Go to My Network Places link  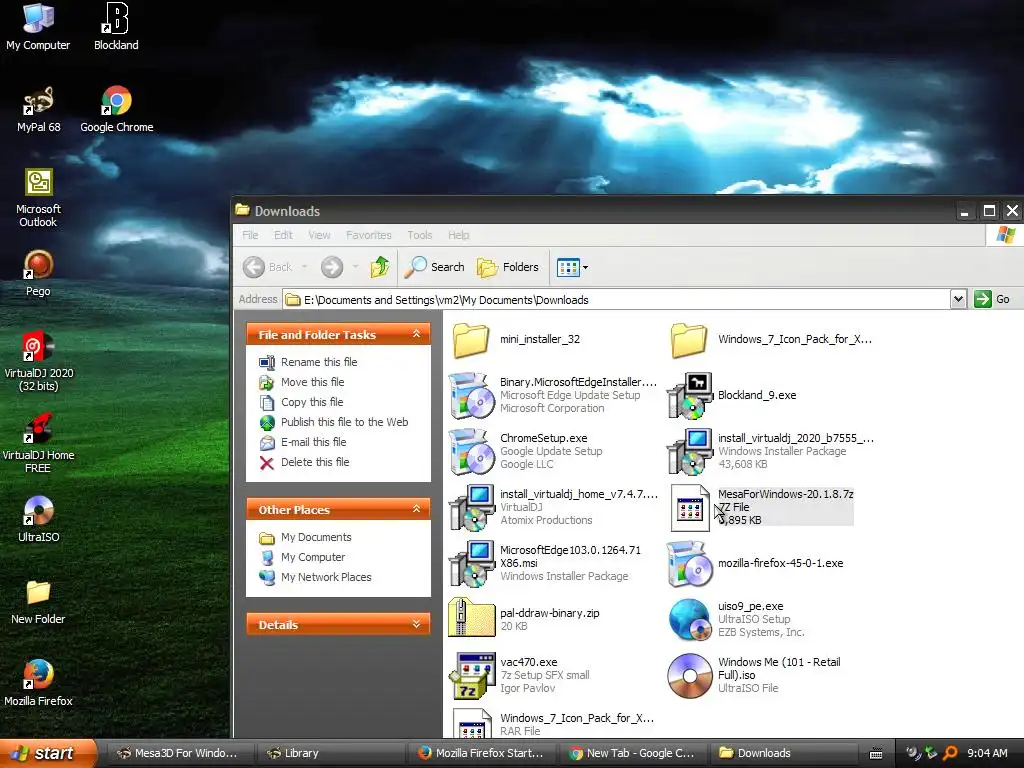tap(327, 577)
